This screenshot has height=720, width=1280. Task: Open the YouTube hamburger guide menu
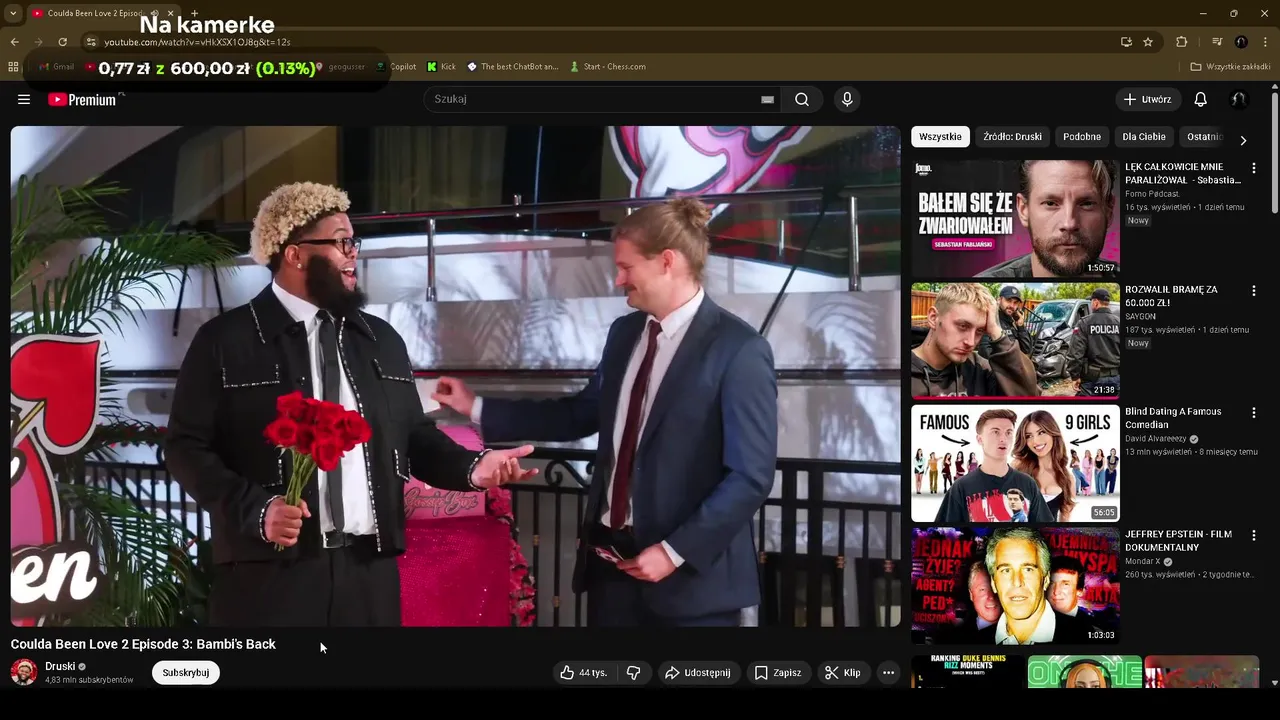click(24, 99)
